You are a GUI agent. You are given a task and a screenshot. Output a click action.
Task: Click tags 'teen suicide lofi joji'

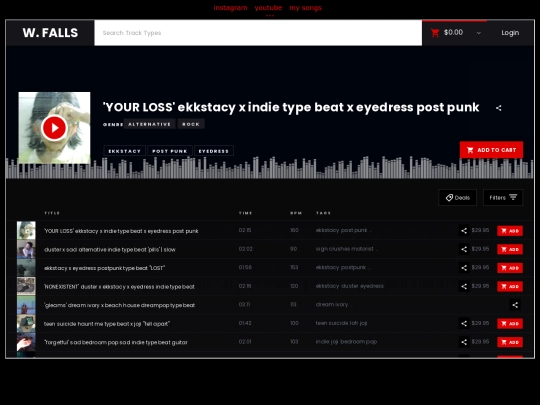(341, 323)
